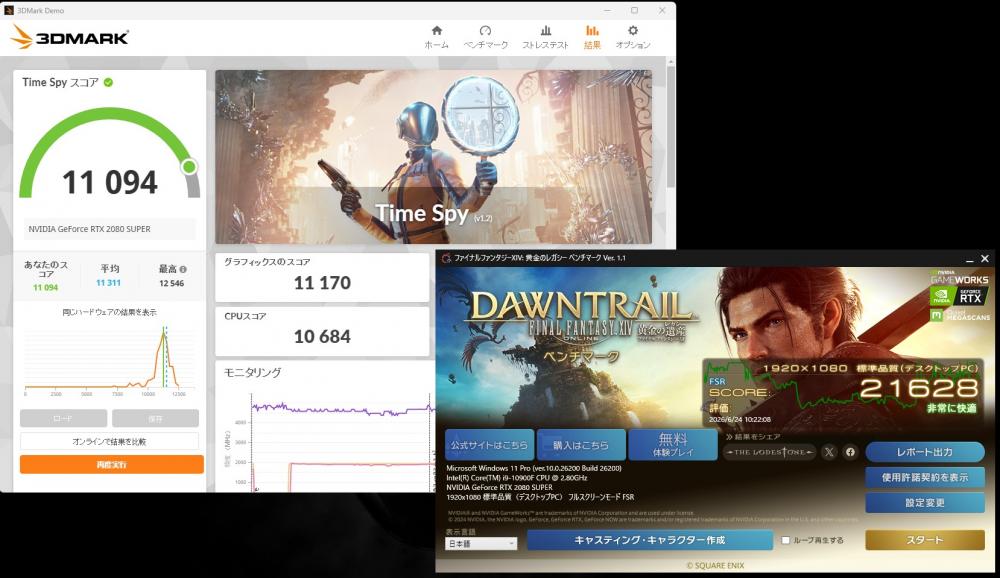This screenshot has height=578, width=1000.
Task: Click the 平均 11 311 value
Action: click(x=108, y=283)
